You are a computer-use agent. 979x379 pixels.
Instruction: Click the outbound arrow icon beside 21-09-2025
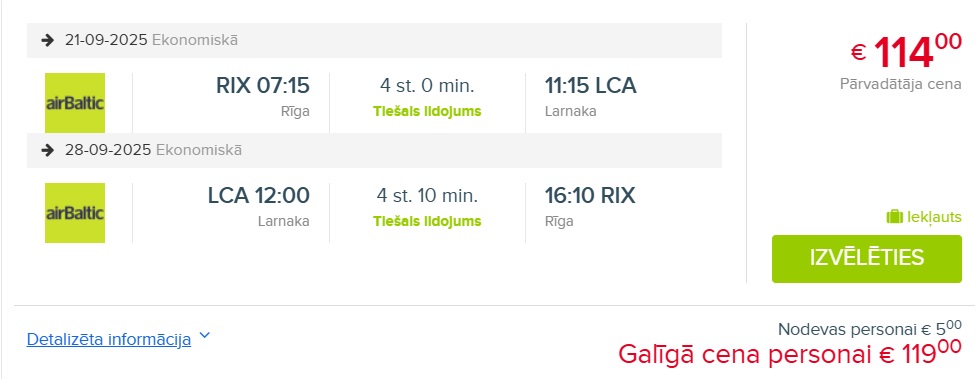pos(47,41)
